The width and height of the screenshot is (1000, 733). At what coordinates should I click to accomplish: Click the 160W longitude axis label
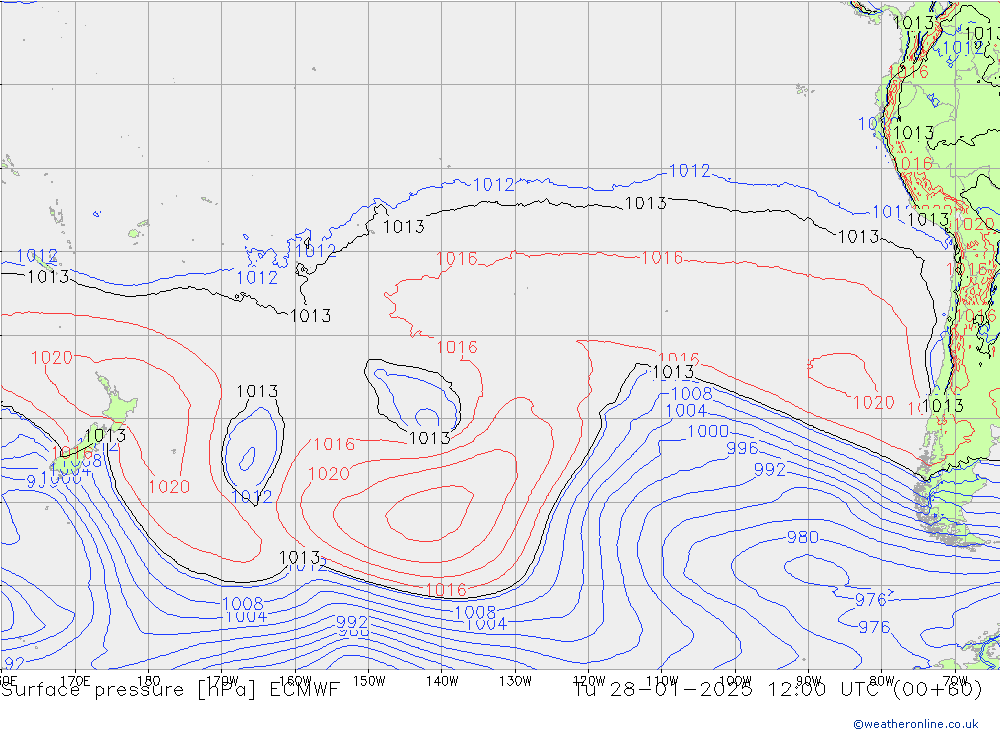coord(296,679)
